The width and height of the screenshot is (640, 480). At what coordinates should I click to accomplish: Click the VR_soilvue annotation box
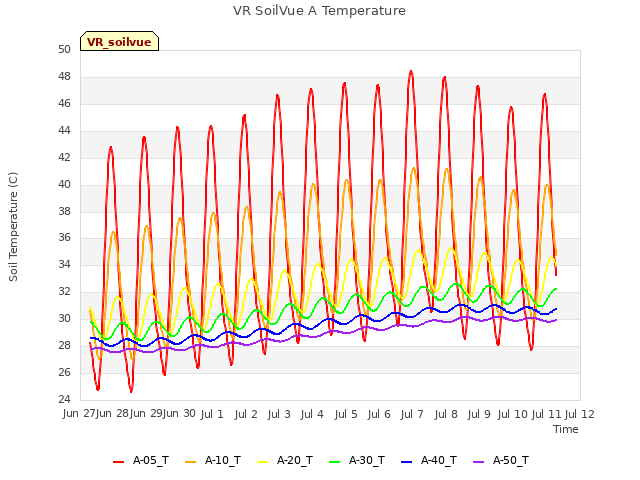click(x=119, y=41)
